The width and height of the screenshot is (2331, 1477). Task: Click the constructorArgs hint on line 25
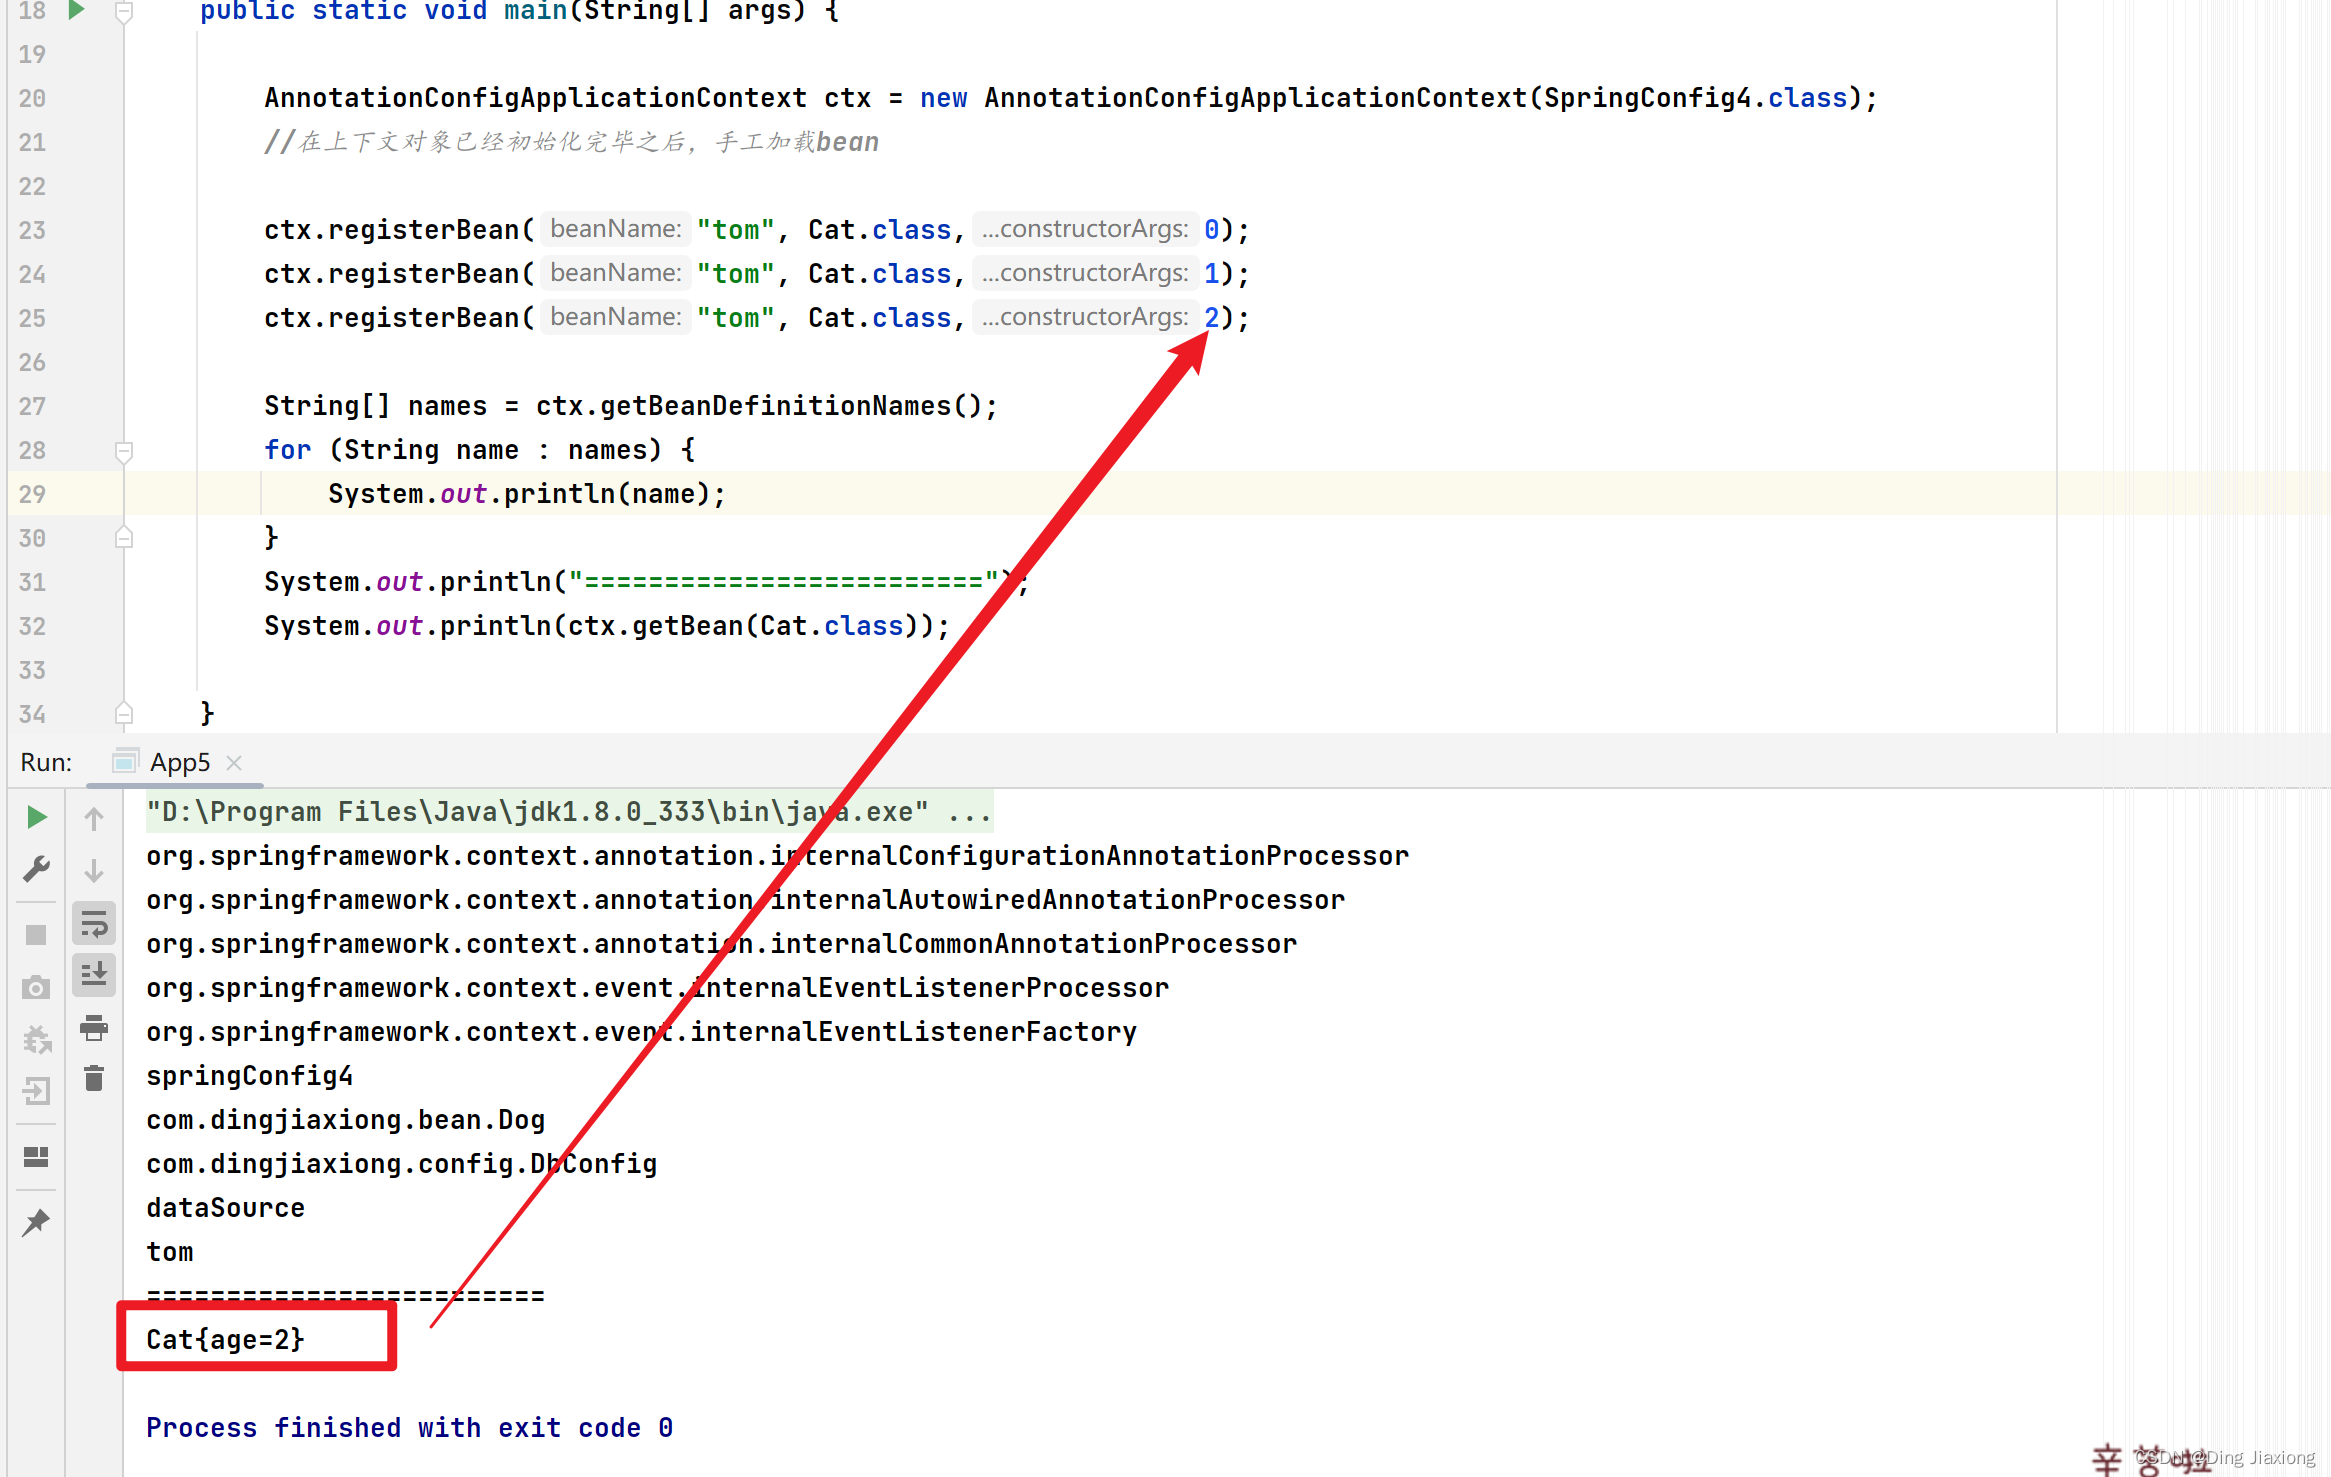[1085, 317]
